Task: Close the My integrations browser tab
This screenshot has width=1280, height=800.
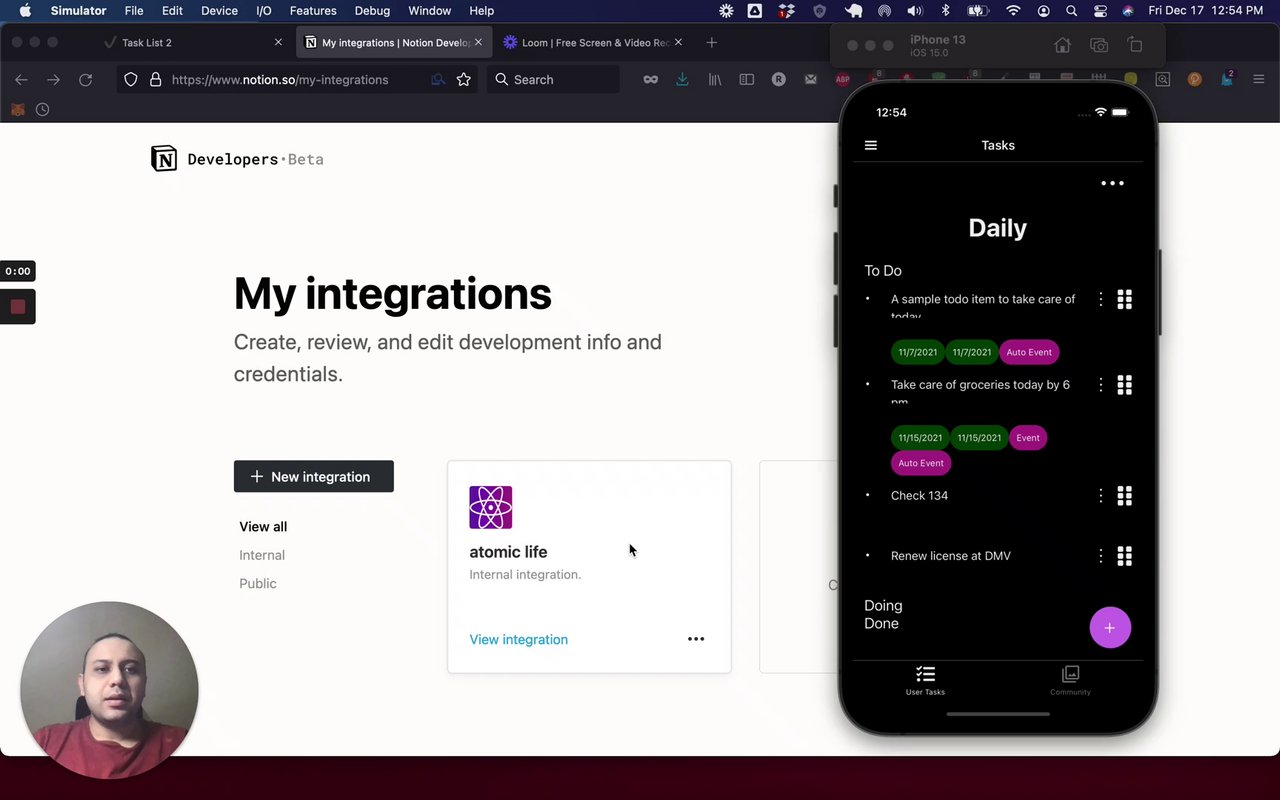Action: (478, 43)
